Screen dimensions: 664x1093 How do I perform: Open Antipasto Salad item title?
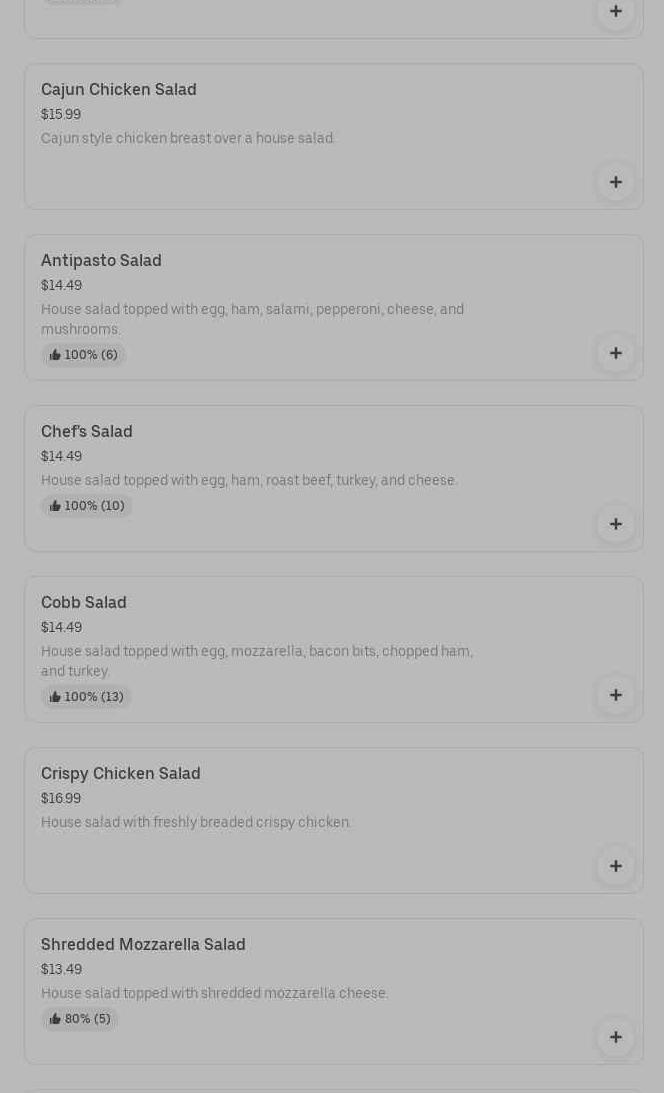coord(101,261)
